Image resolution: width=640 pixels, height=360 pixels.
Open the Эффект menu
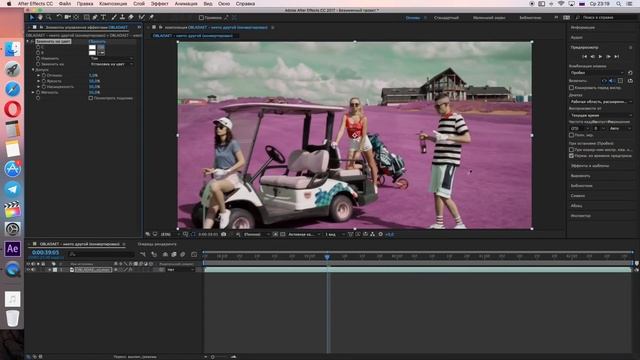point(159,4)
